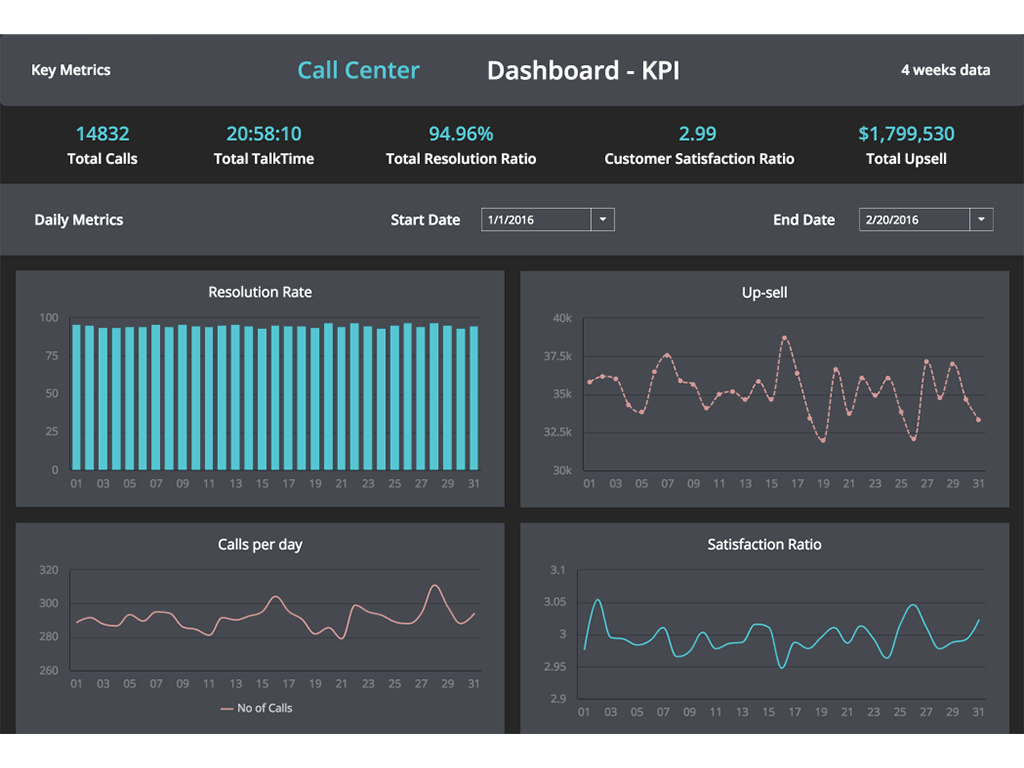Image resolution: width=1024 pixels, height=768 pixels.
Task: Select the Total TalkTime value 20:58:10
Action: [264, 134]
